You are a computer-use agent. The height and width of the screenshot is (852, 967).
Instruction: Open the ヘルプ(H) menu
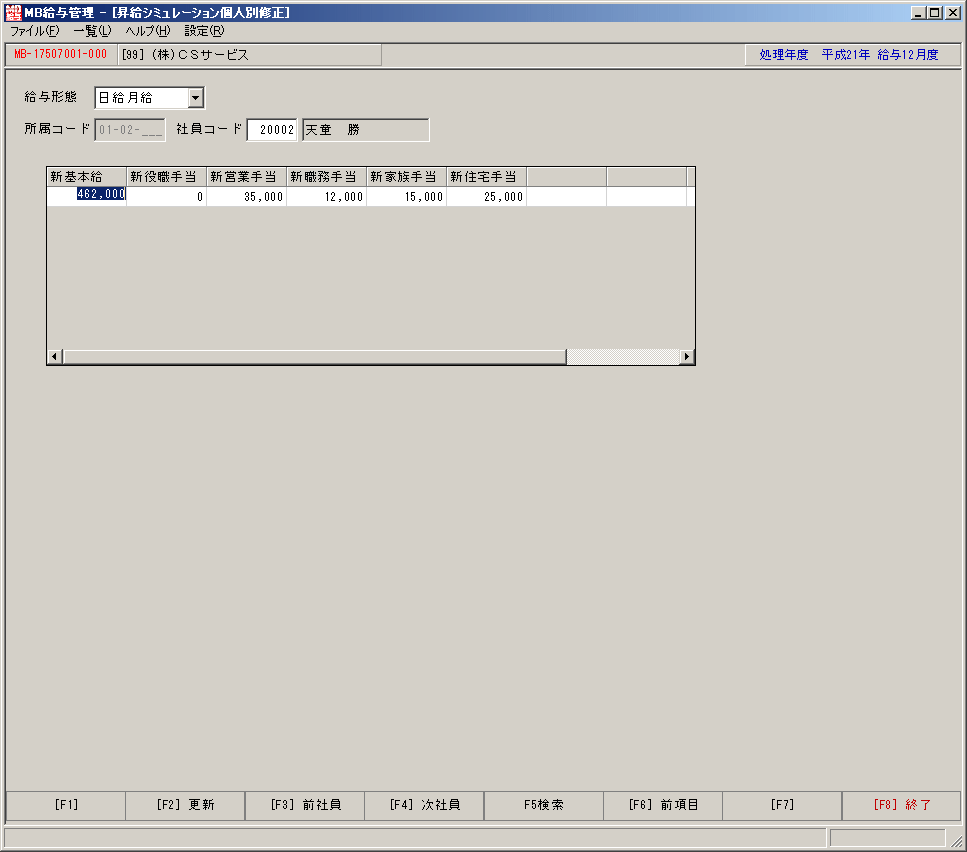(147, 31)
